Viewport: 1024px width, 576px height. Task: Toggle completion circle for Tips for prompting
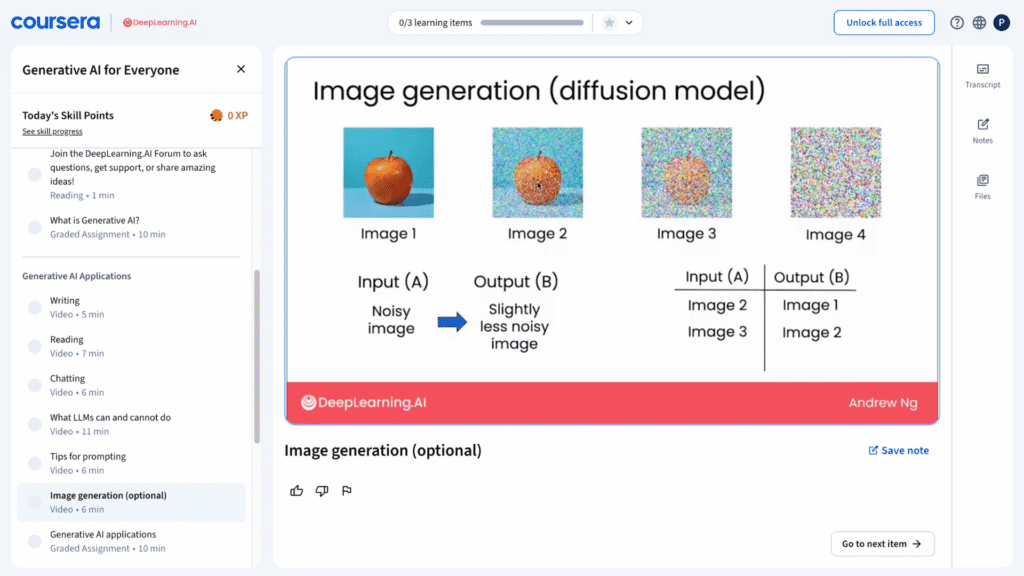(x=35, y=464)
